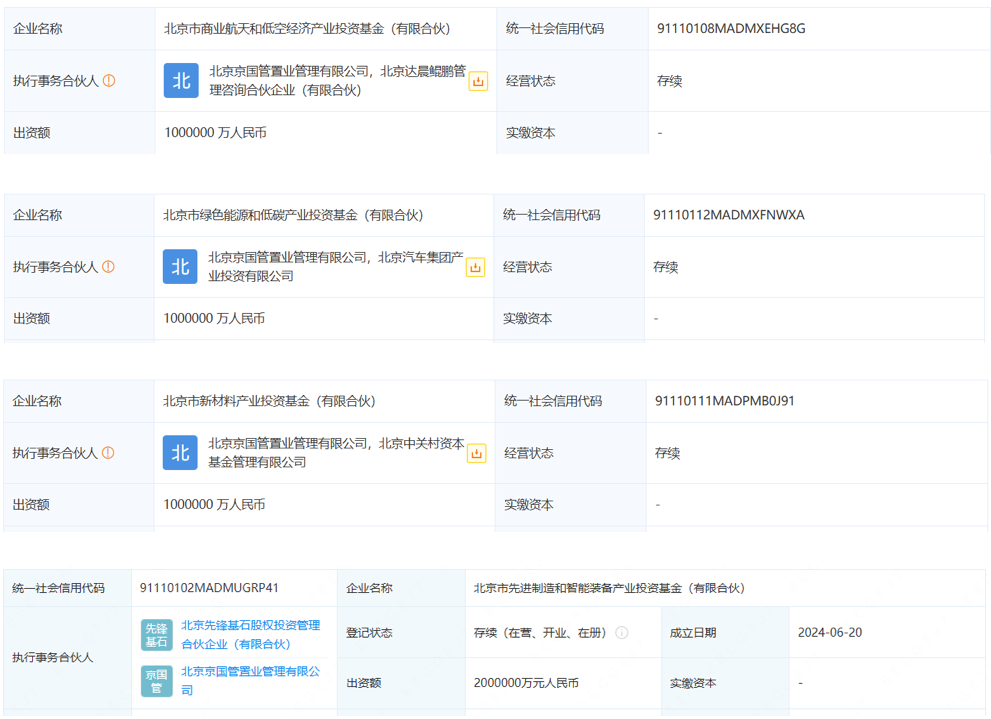Click the 先锋基石 company logo icon
The width and height of the screenshot is (991, 719).
(156, 634)
